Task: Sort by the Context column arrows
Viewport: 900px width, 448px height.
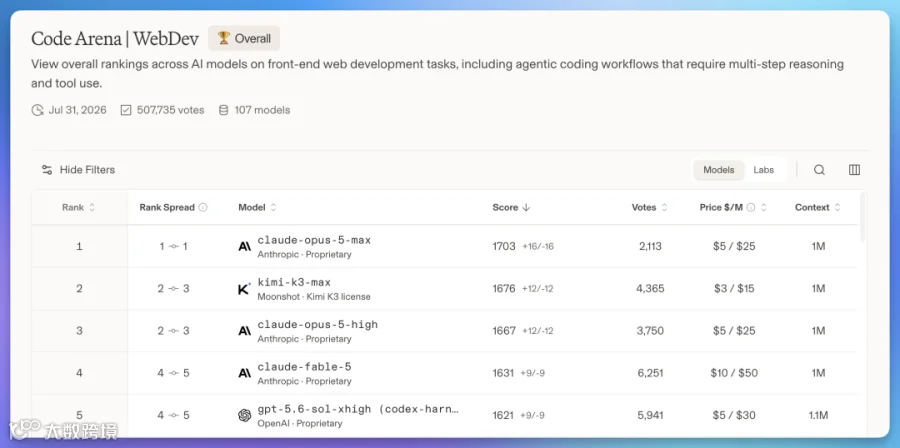Action: 837,208
